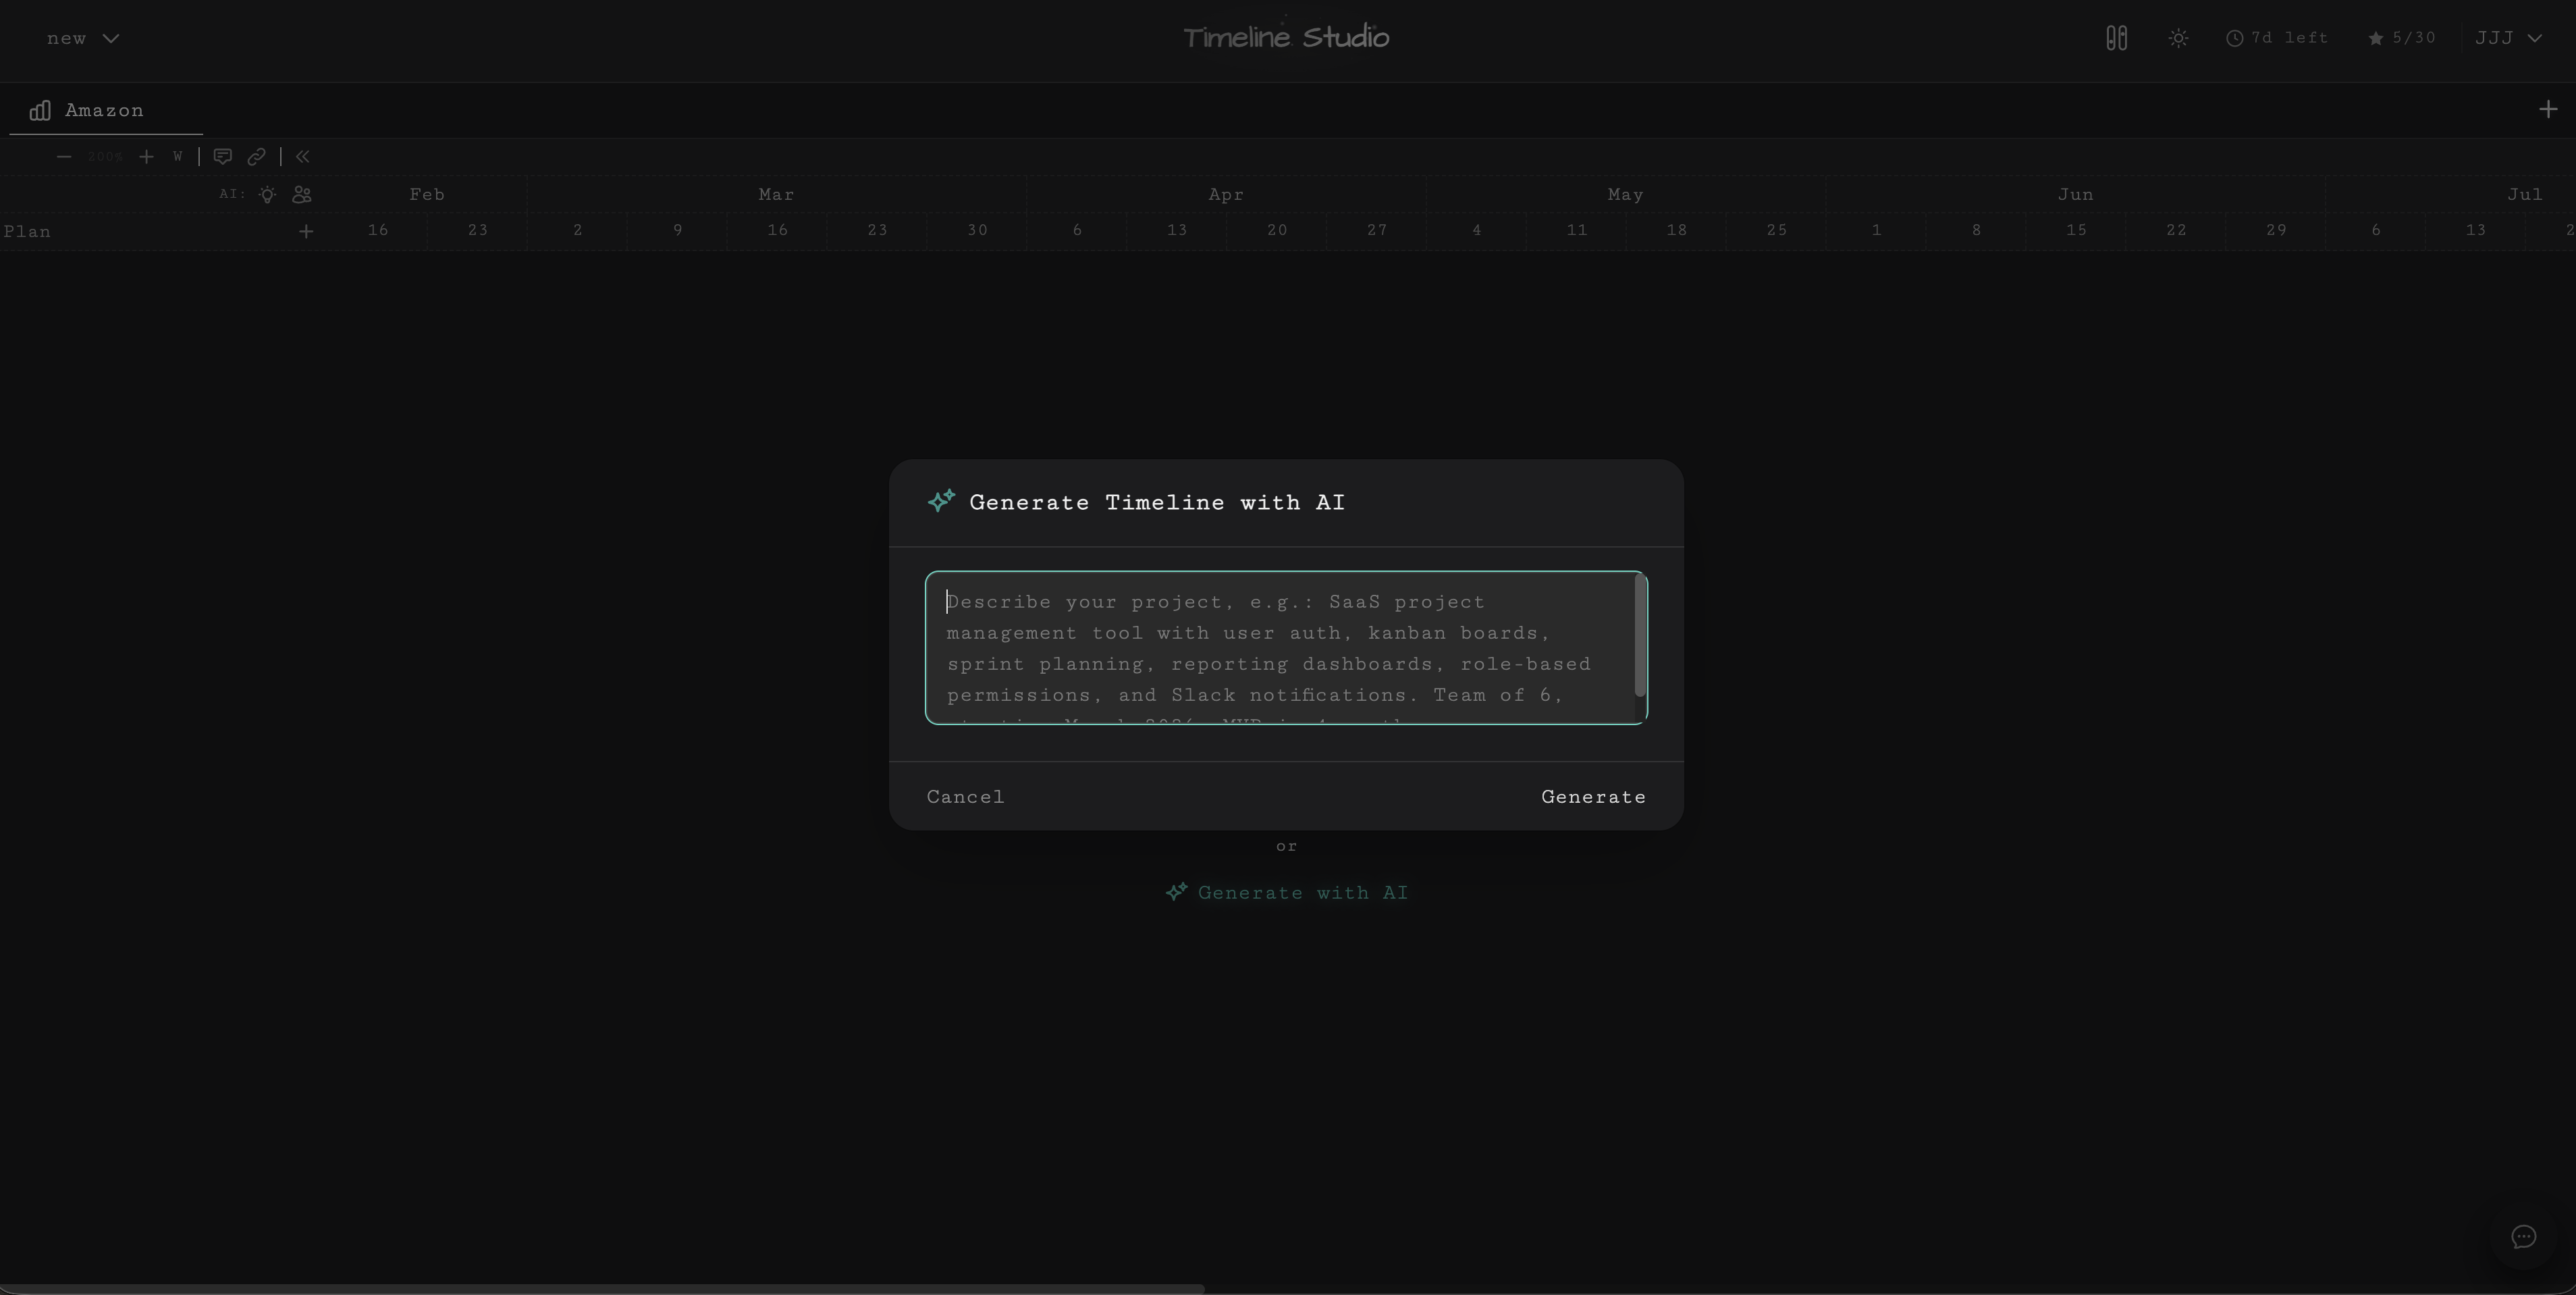Cancel the AI timeline dialog
Viewport: 2576px width, 1295px height.
point(964,796)
